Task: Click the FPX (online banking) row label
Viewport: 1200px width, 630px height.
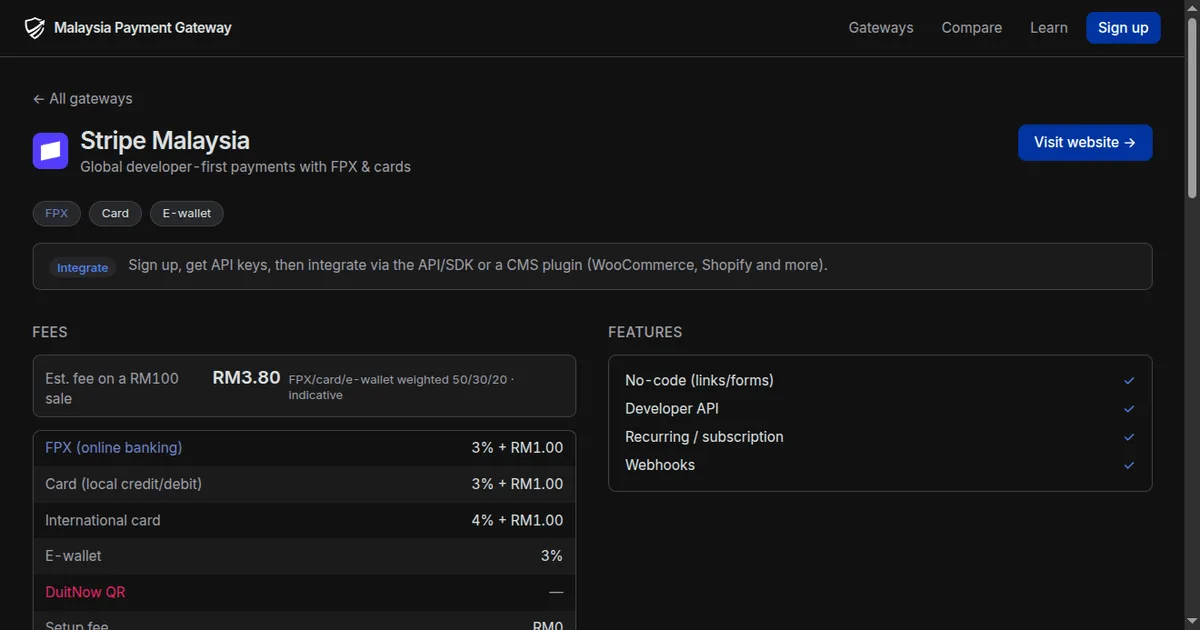Action: [114, 448]
